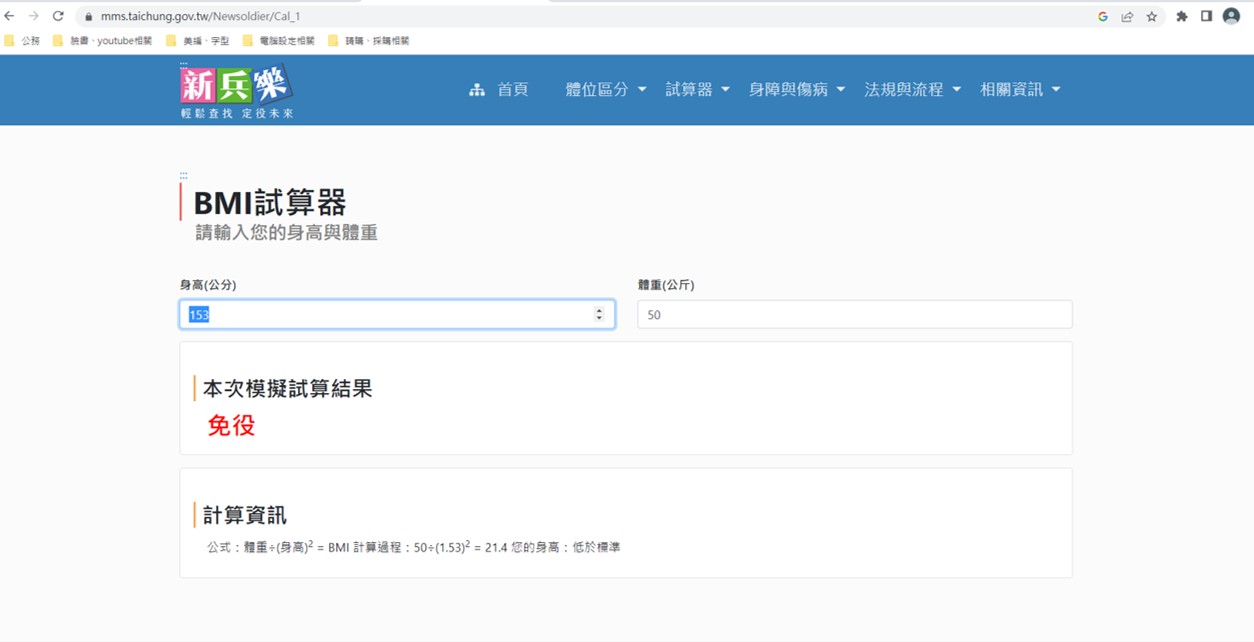The image size is (1254, 642).
Task: Open the Chrome profile avatar
Action: click(x=1231, y=16)
